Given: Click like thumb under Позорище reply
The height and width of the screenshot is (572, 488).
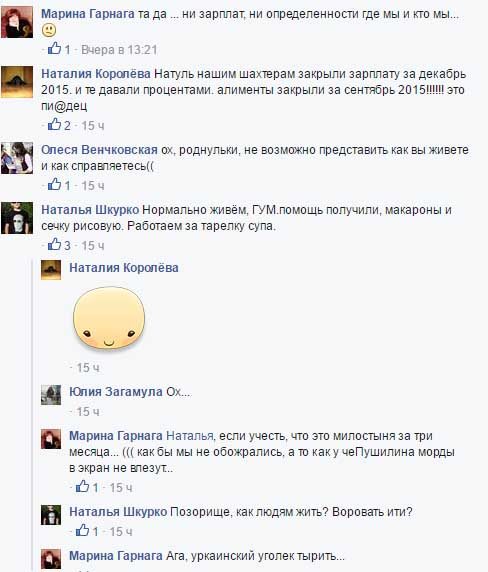Looking at the screenshot, I should 82,530.
